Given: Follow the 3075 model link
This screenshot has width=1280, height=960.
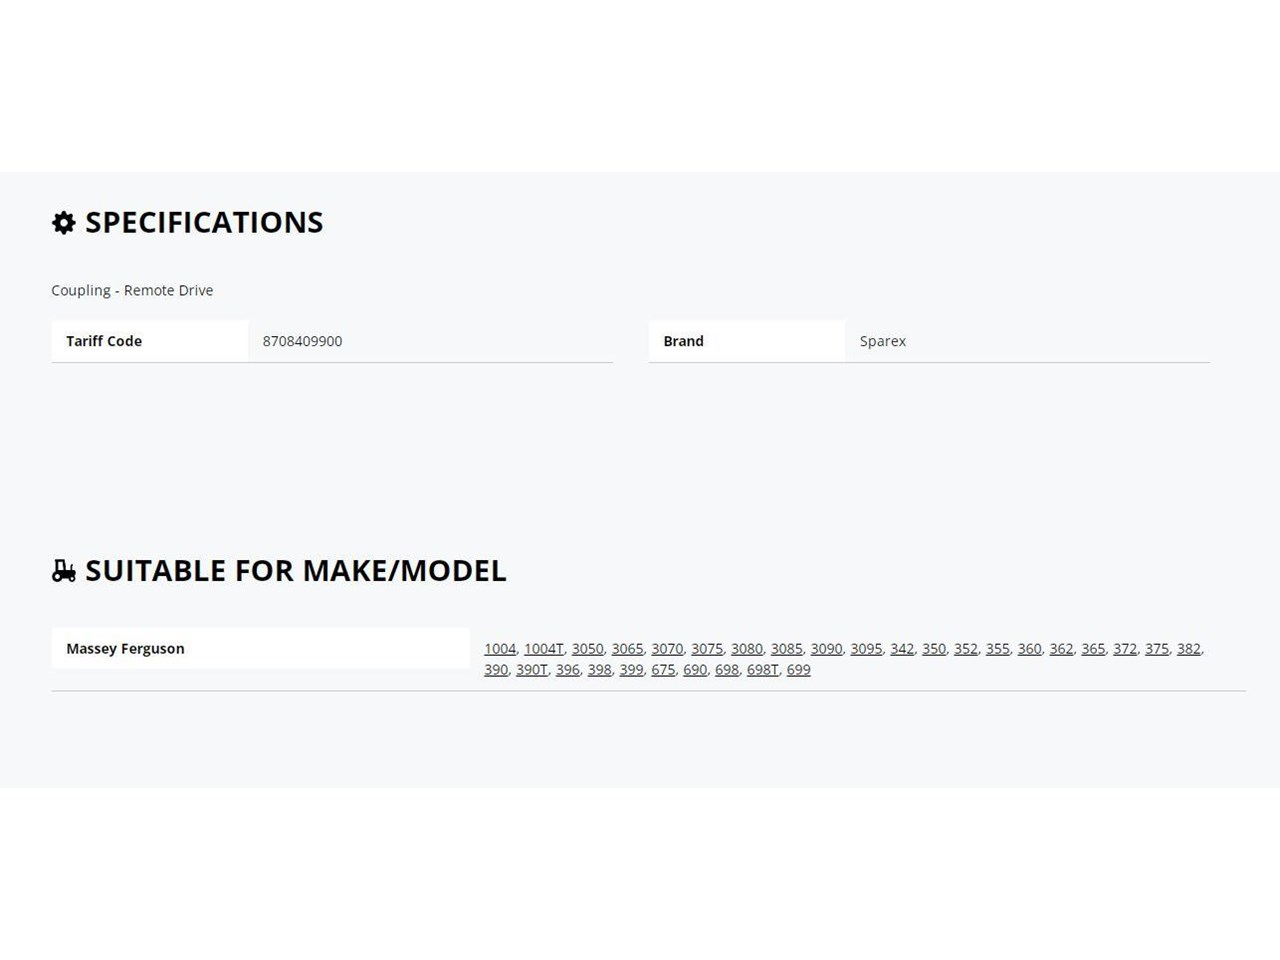Looking at the screenshot, I should 707,649.
